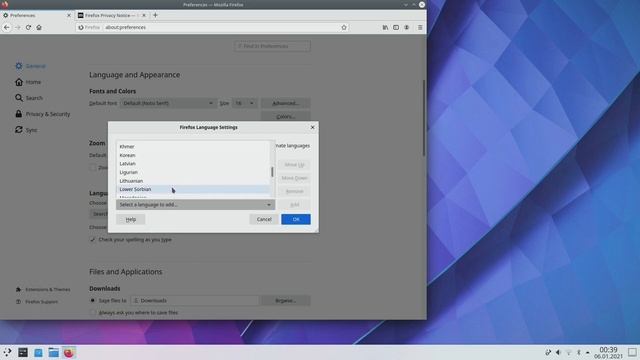This screenshot has height=360, width=640.
Task: Open the network tray icon
Action: click(568, 352)
